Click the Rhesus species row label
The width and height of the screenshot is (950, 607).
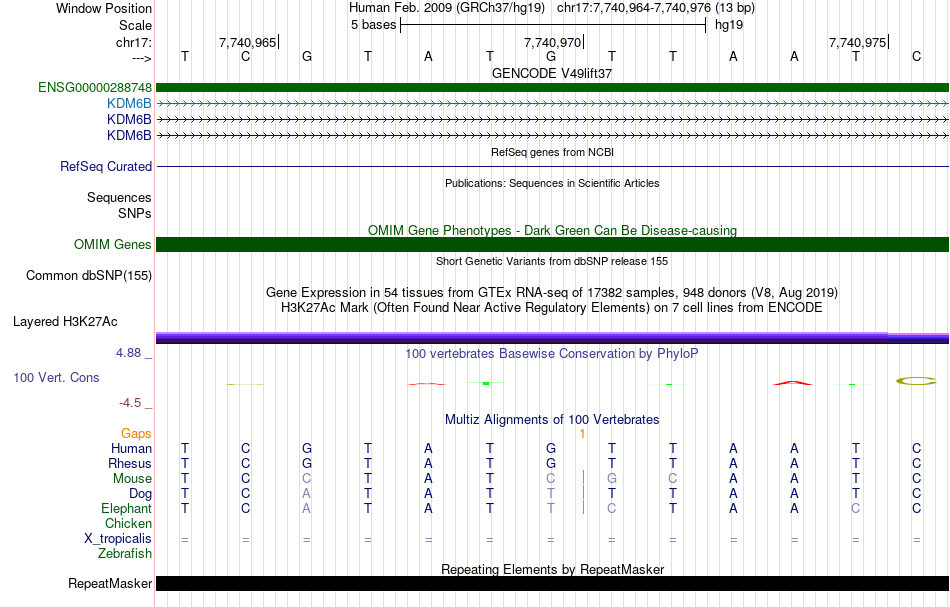130,463
